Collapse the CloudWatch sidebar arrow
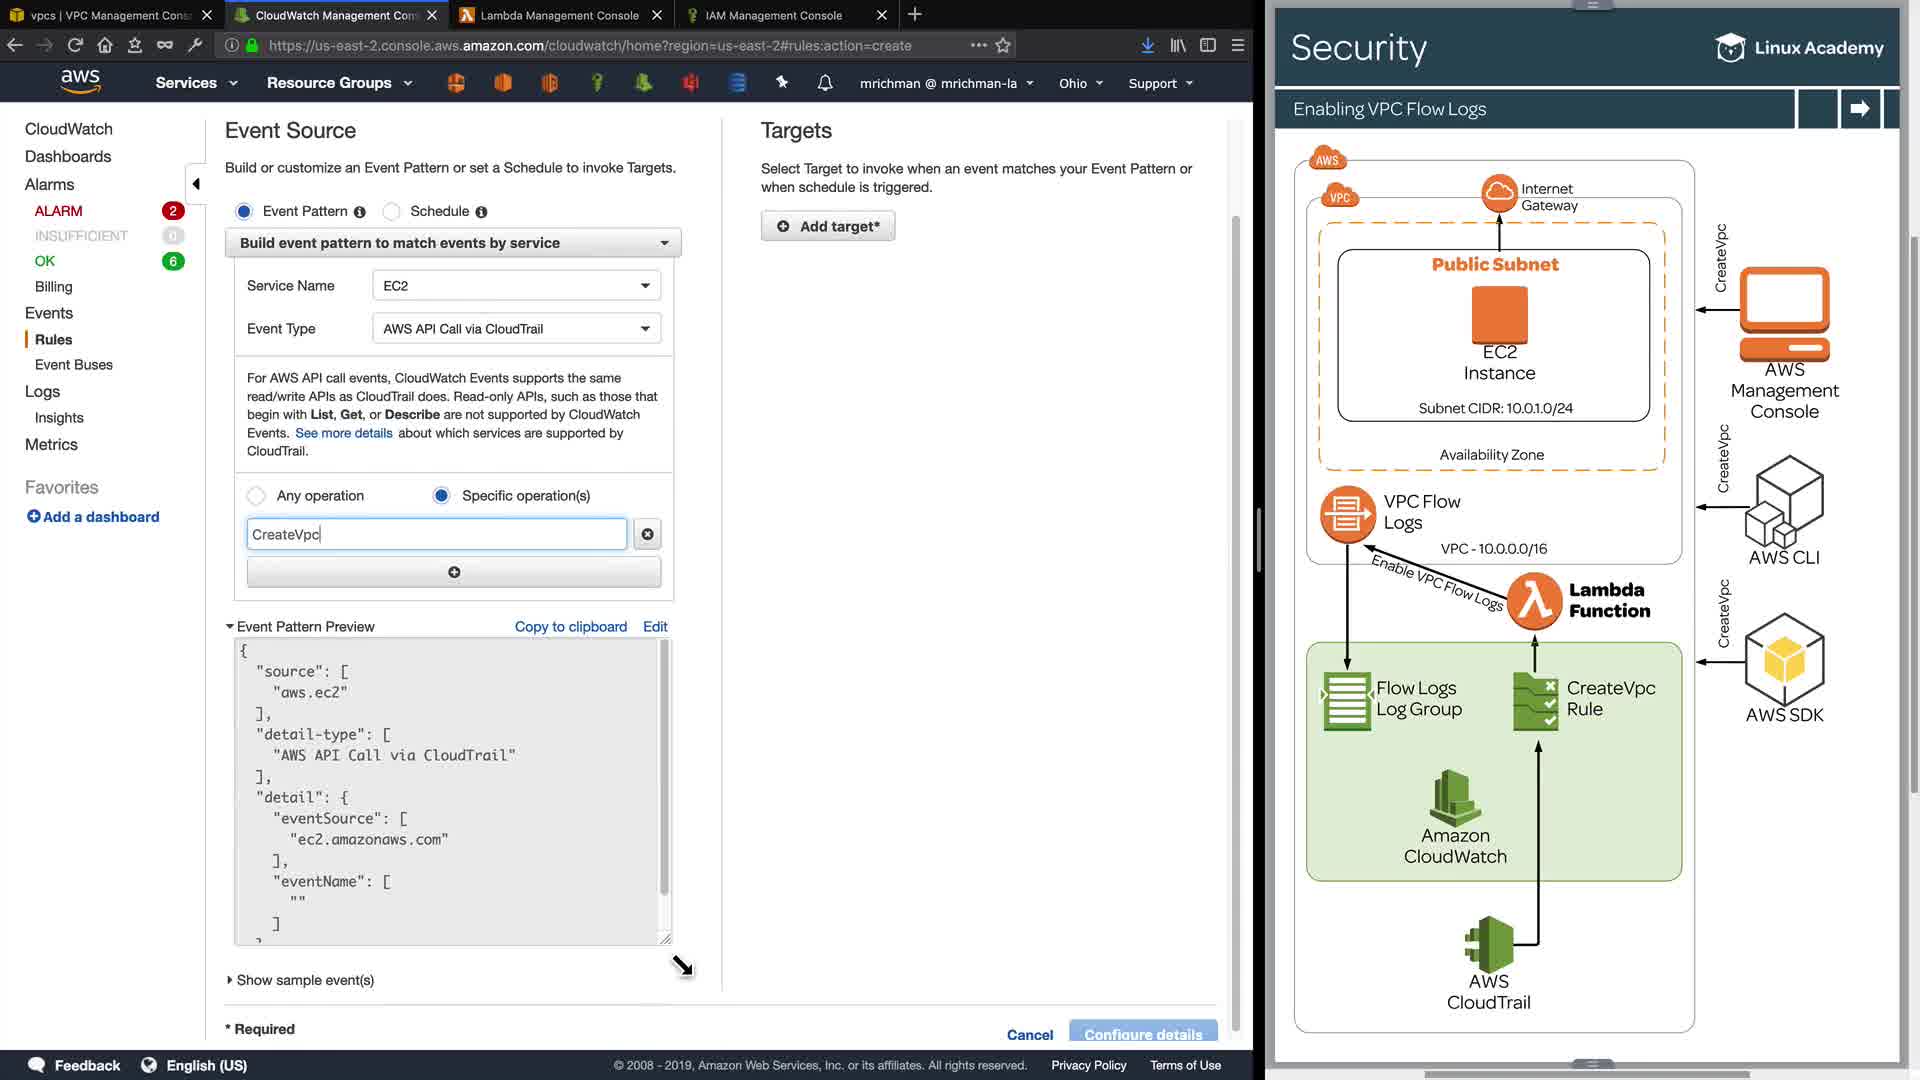Screen dimensions: 1920x1080 [196, 184]
